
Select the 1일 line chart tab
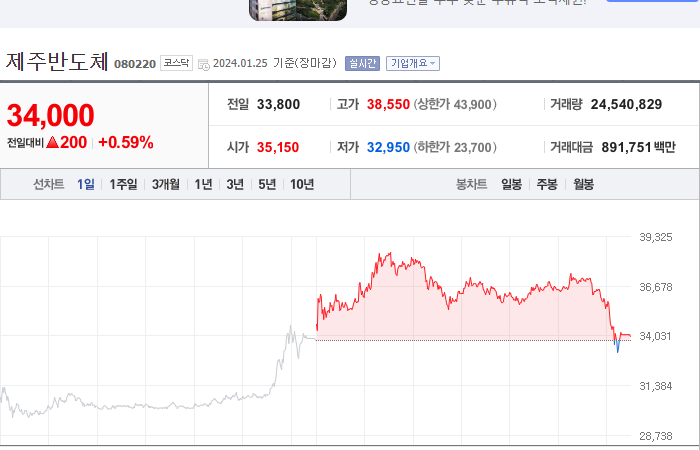(86, 184)
